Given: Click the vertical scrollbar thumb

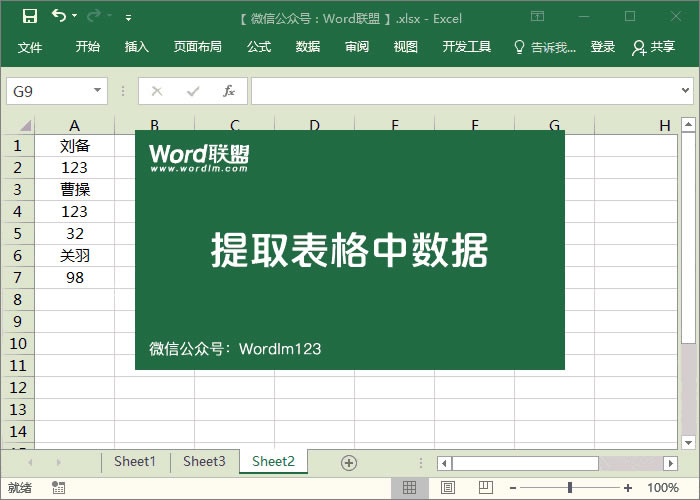Looking at the screenshot, I should [x=688, y=238].
